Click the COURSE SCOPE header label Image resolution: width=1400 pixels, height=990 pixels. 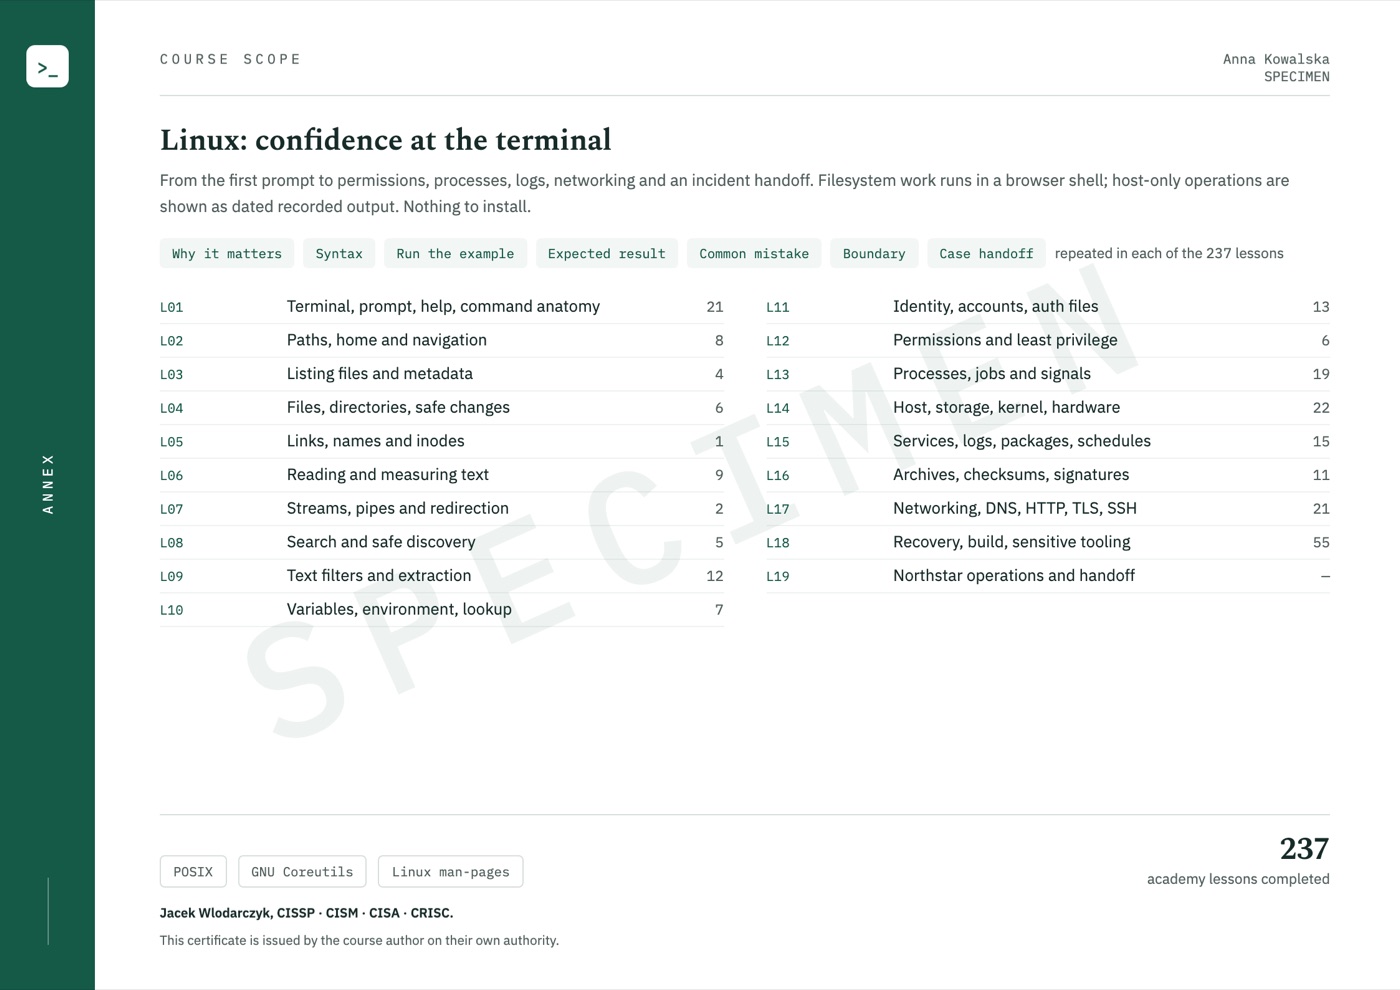click(x=230, y=59)
